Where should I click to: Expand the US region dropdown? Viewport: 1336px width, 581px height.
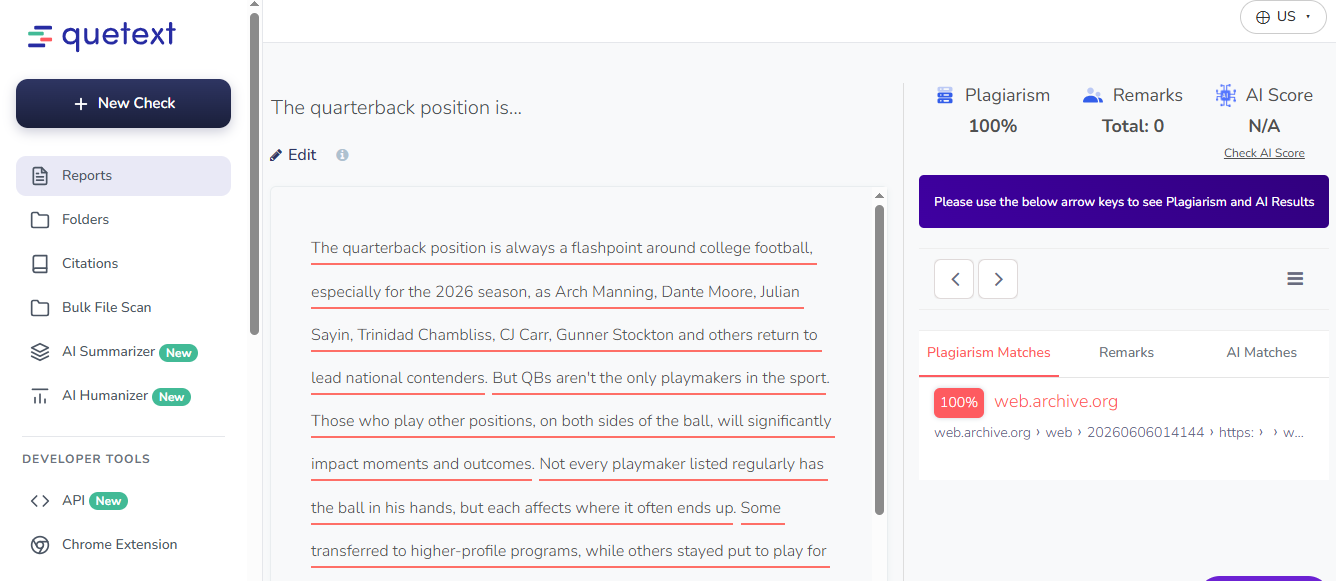(x=1283, y=17)
